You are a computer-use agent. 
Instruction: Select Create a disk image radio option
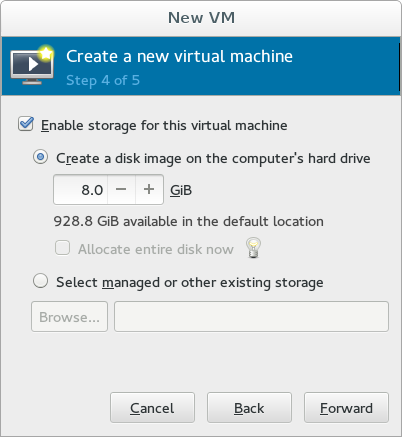point(40,157)
